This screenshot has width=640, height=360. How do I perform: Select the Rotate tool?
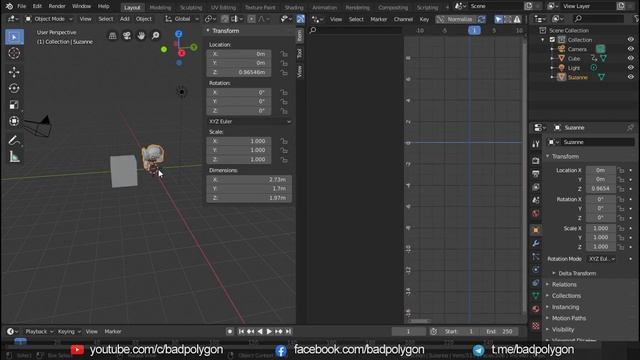14,88
